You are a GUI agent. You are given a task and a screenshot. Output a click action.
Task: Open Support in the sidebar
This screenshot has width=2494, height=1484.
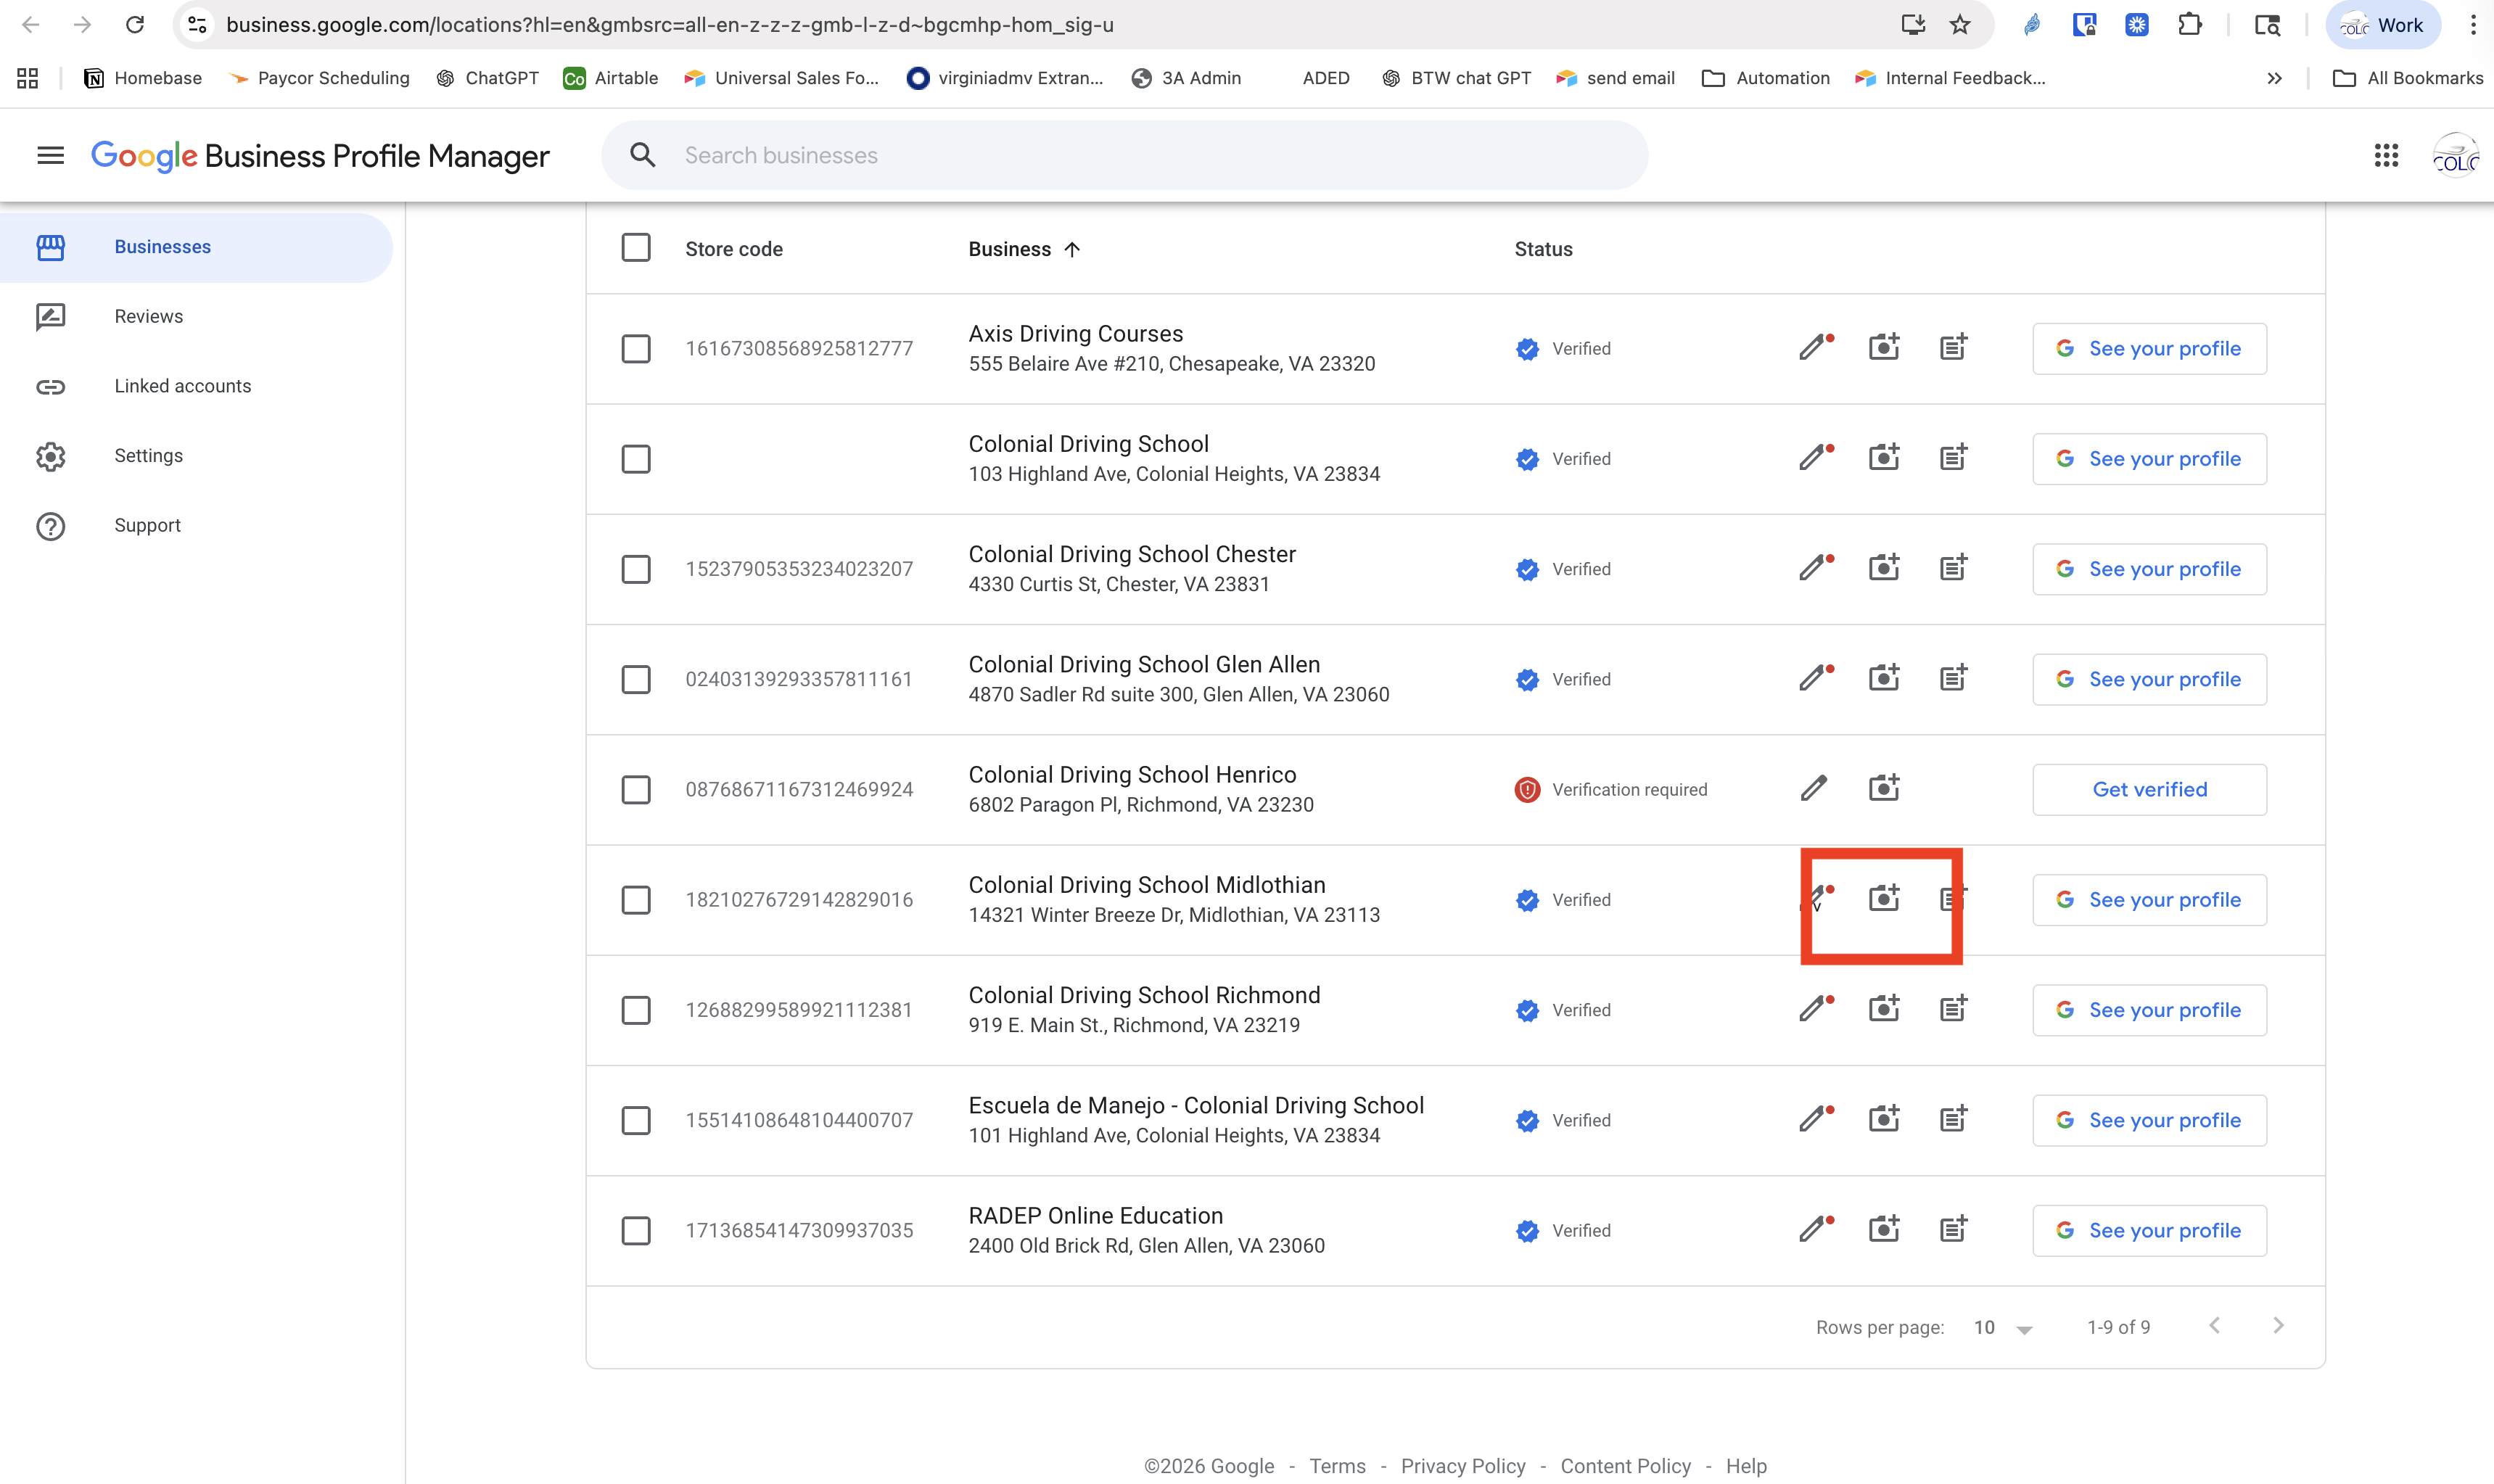click(196, 525)
